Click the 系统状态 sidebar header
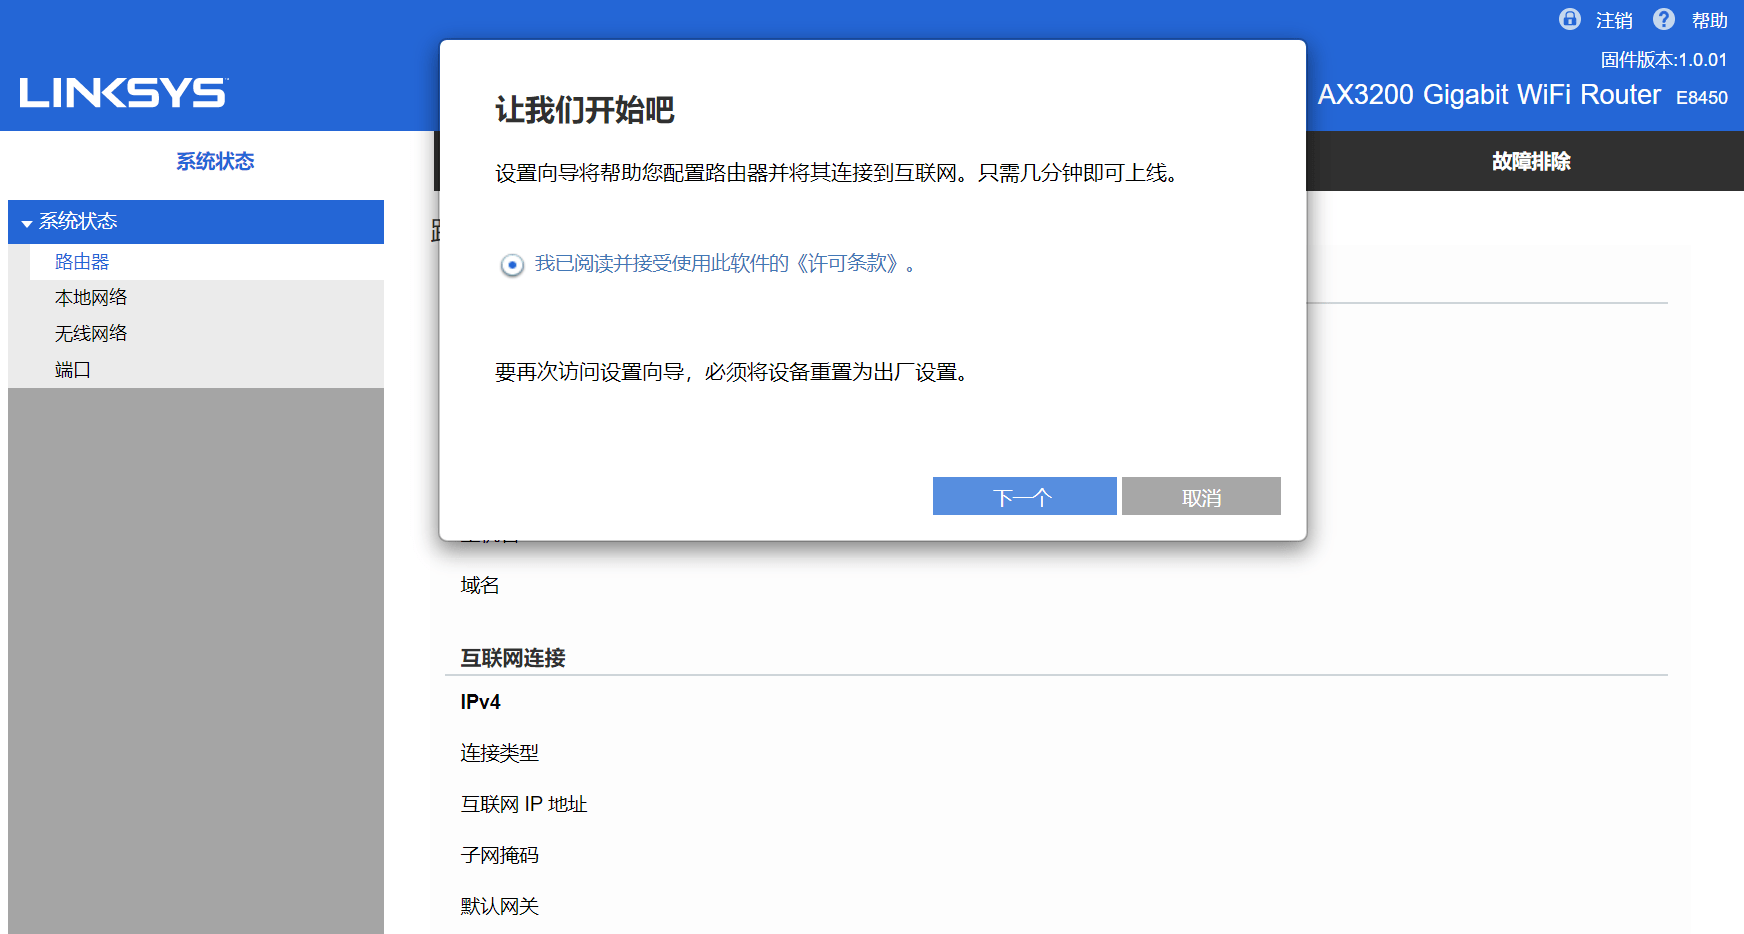 78,222
